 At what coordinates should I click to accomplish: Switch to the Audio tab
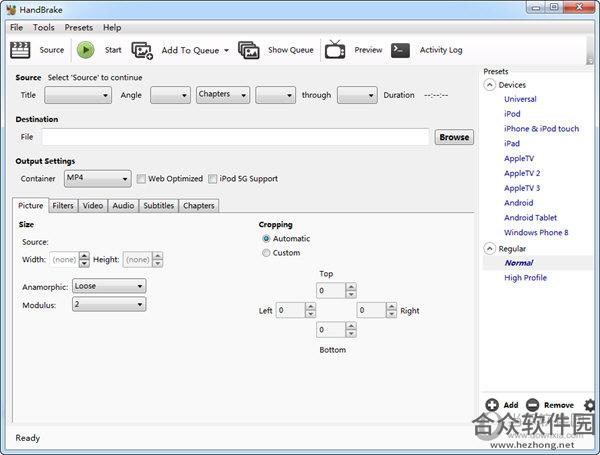(x=123, y=205)
